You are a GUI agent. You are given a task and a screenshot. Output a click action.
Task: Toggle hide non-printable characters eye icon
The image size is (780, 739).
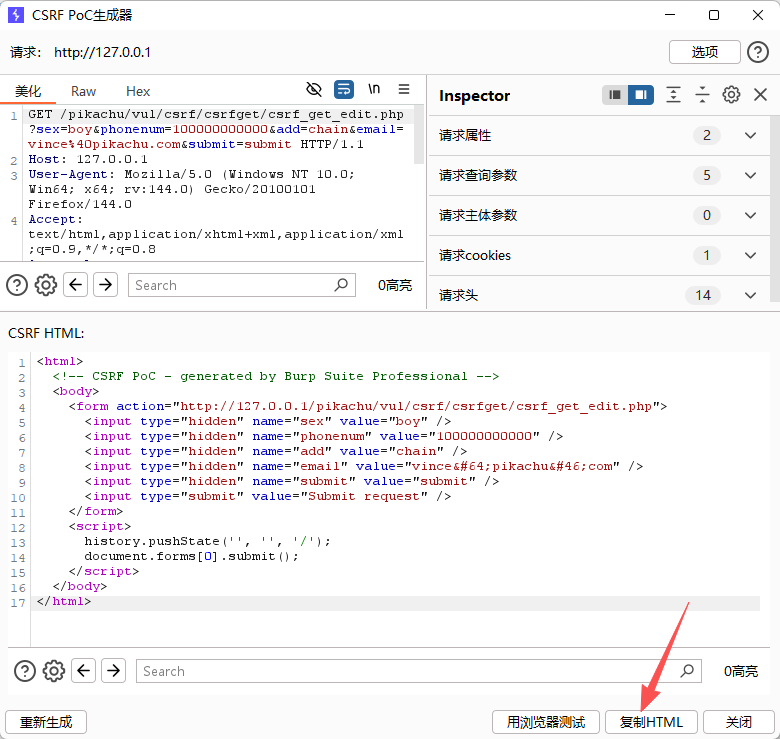click(x=314, y=90)
